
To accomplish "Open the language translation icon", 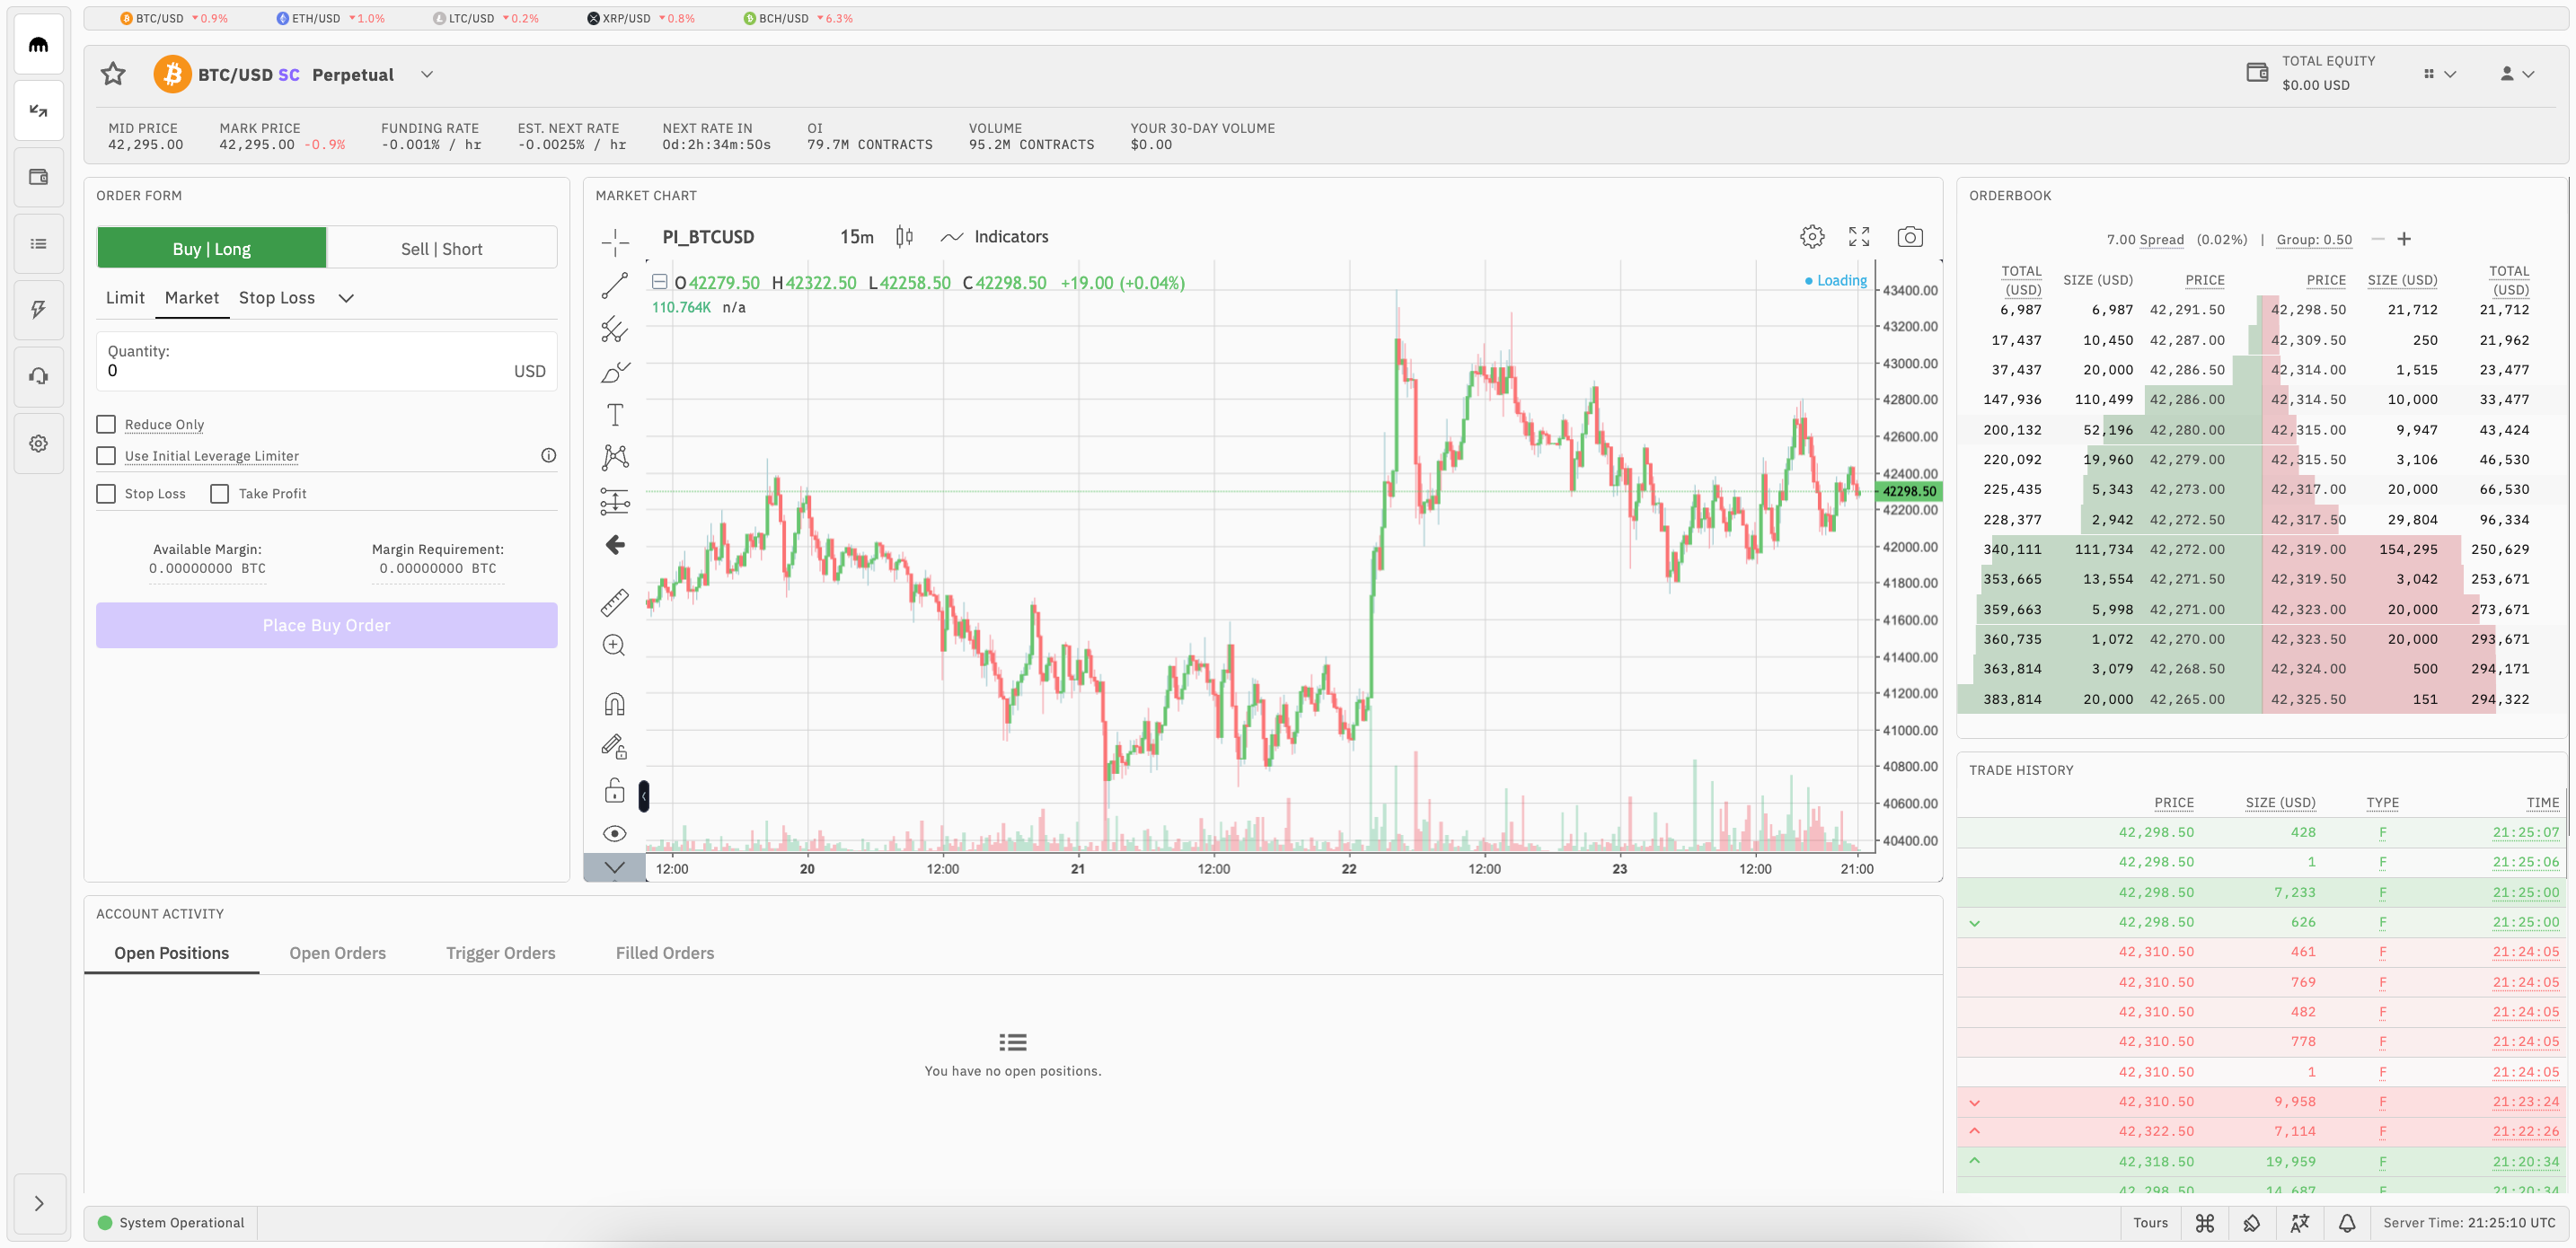I will pyautogui.click(x=2300, y=1223).
